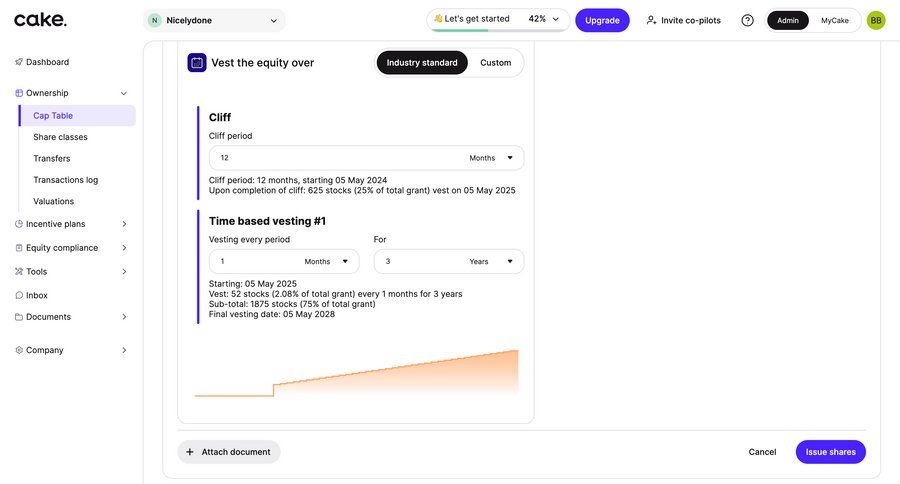Open Share classes in sidebar
Screen dimensions: 900x484
point(60,137)
